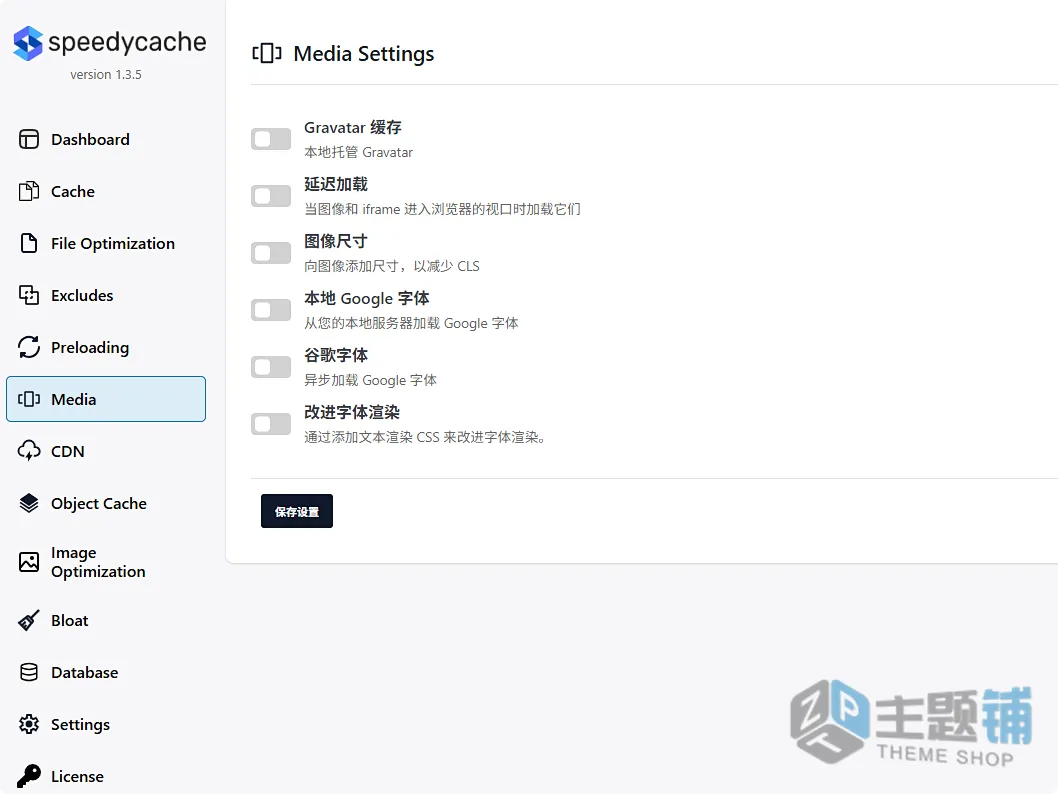Click the Image Optimization picture icon
The image size is (1058, 794).
pos(29,561)
